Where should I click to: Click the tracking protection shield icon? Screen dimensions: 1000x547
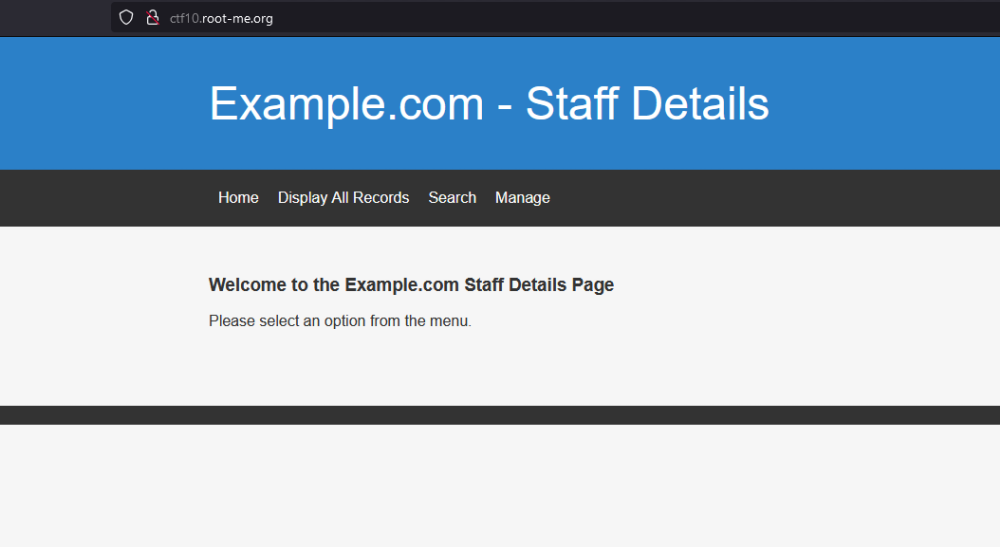(126, 17)
